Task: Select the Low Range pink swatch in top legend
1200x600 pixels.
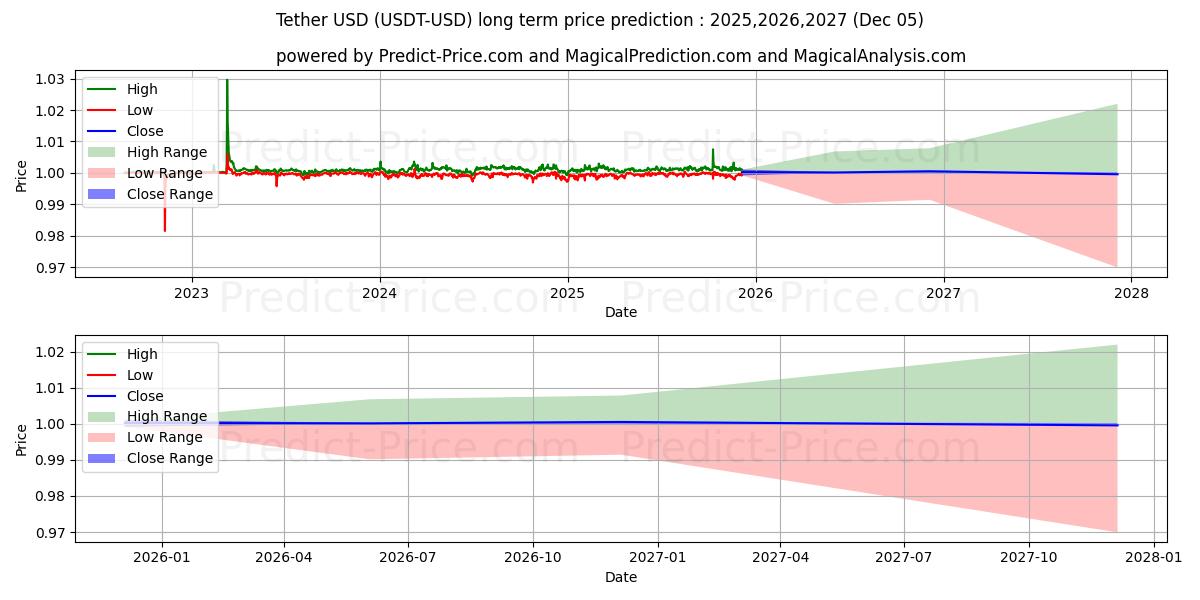Action: (100, 173)
